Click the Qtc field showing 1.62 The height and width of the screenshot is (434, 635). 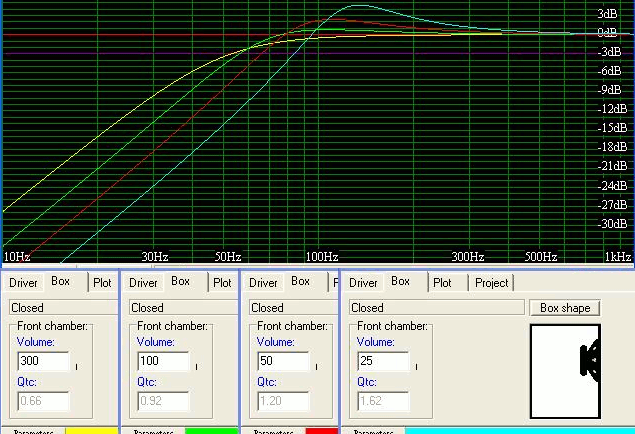coord(383,401)
